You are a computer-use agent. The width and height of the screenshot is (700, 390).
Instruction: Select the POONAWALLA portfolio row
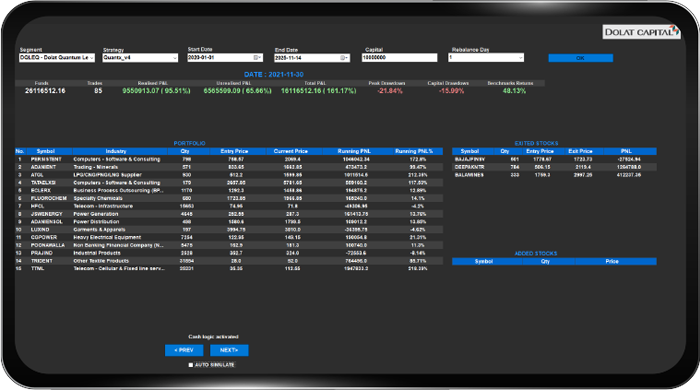[229, 245]
